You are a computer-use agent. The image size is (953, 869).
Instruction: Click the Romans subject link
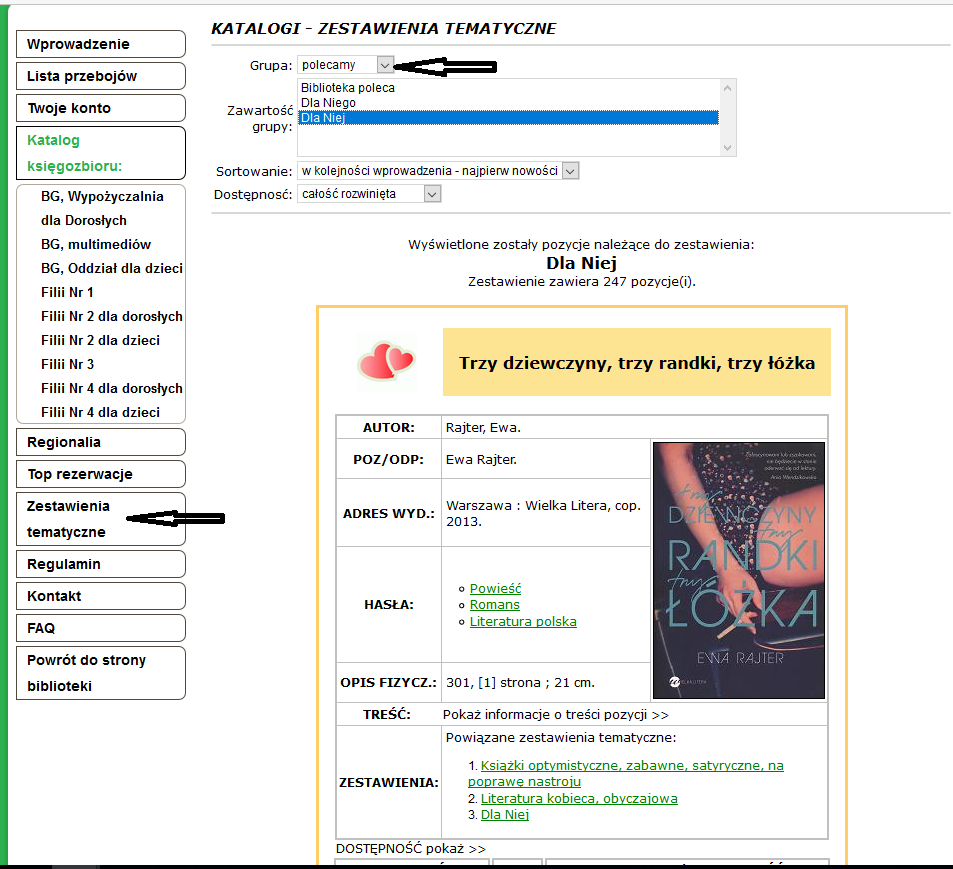pos(494,605)
